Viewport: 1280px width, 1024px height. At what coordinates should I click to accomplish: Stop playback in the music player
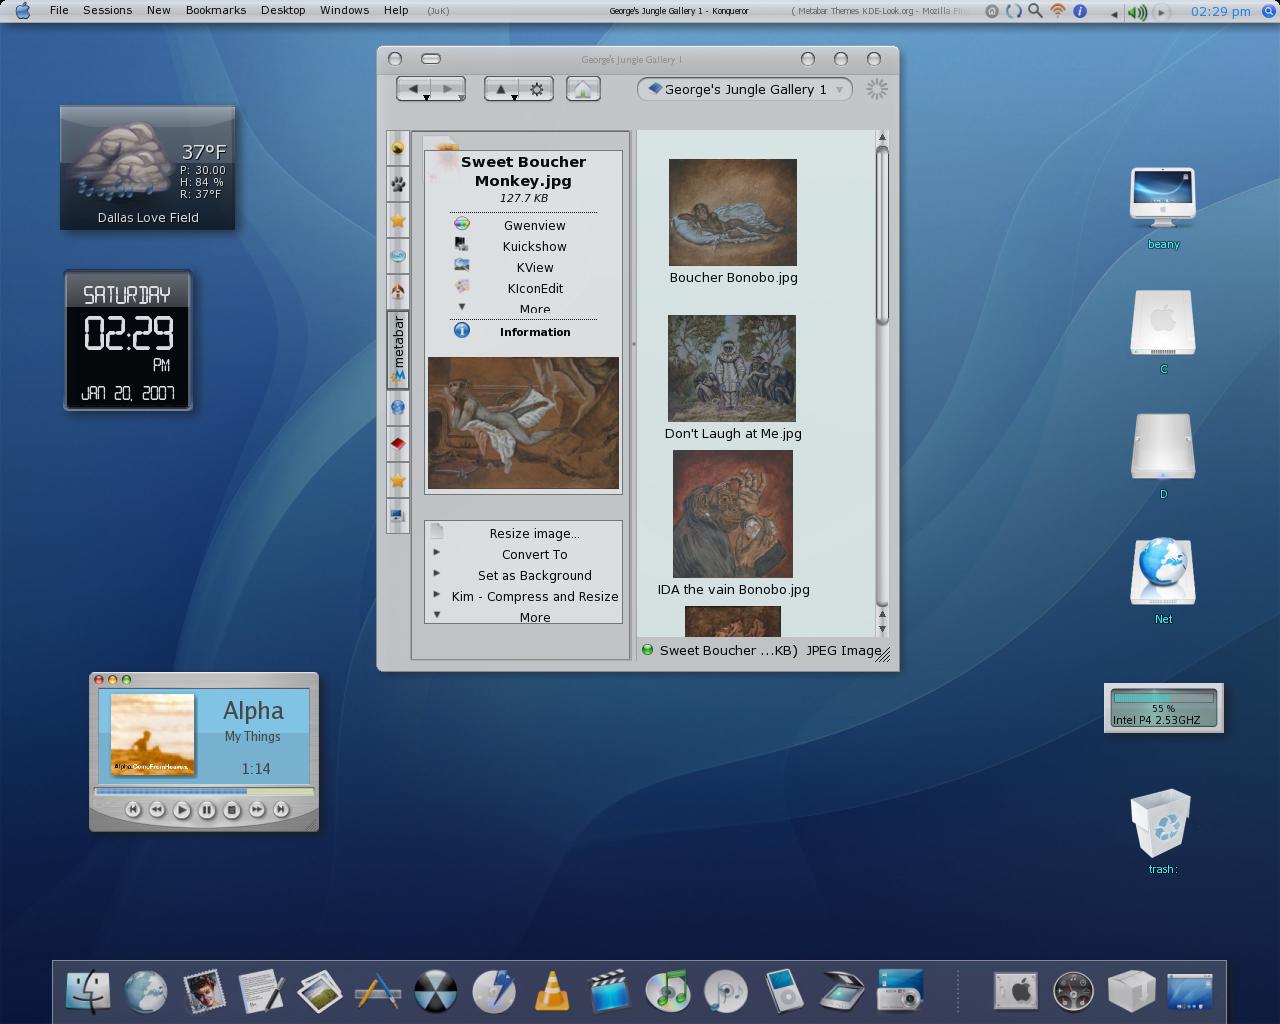[232, 810]
